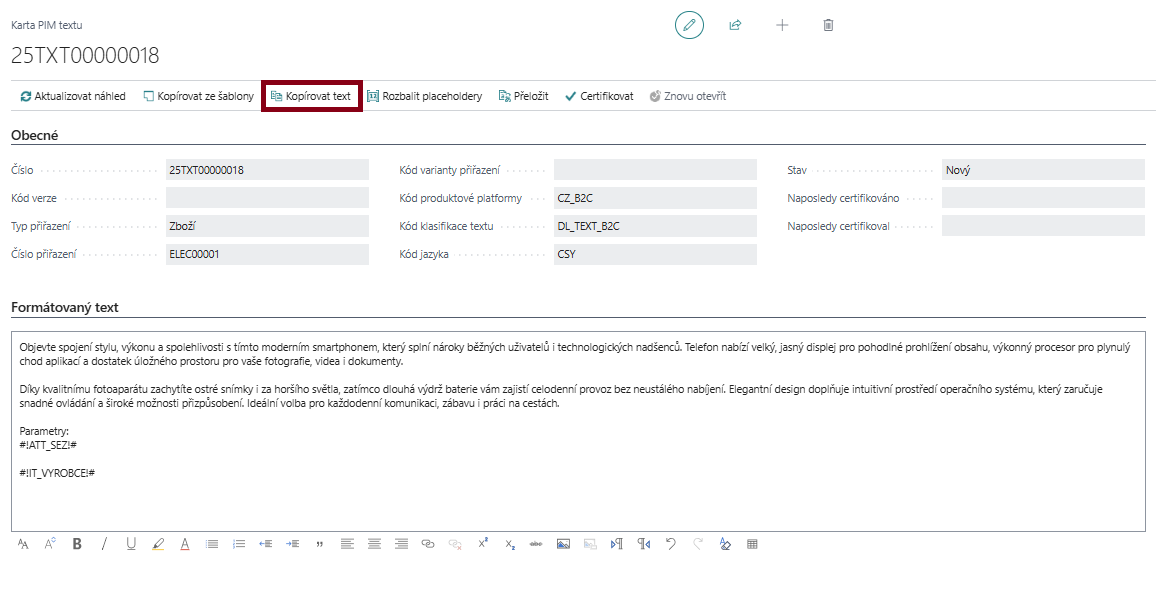
Task: Collapse the Obecné section
Action: point(34,135)
